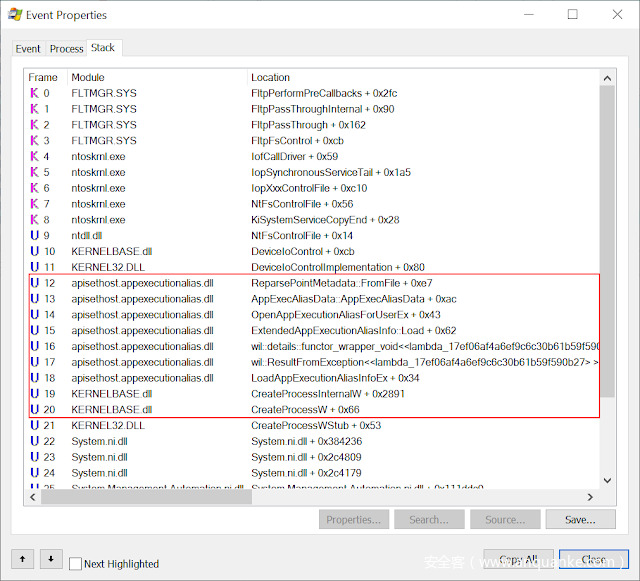Image resolution: width=640 pixels, height=581 pixels.
Task: Click FLTMGR.SYS module in frame 0
Action: [104, 93]
